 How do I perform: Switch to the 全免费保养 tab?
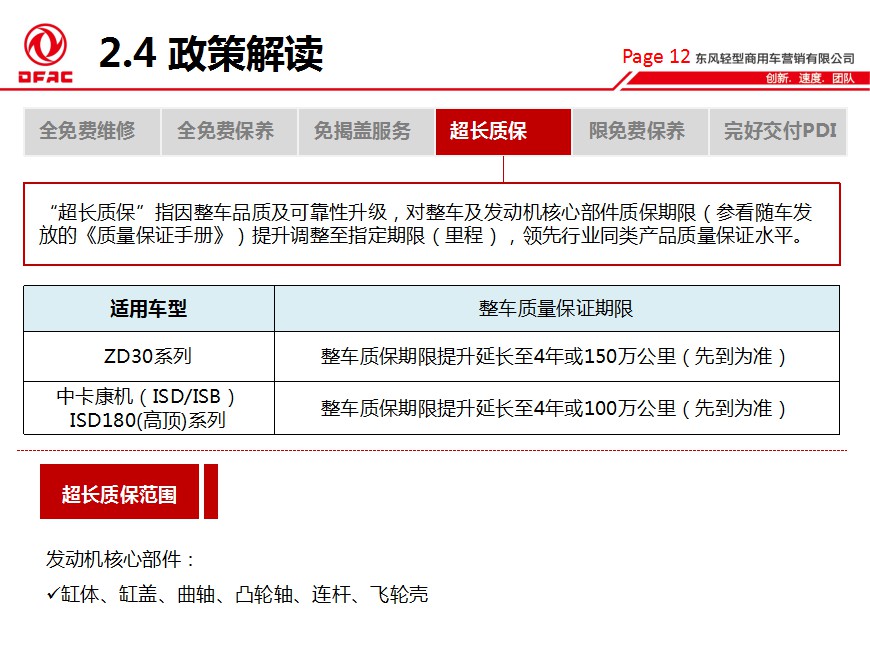(x=228, y=131)
